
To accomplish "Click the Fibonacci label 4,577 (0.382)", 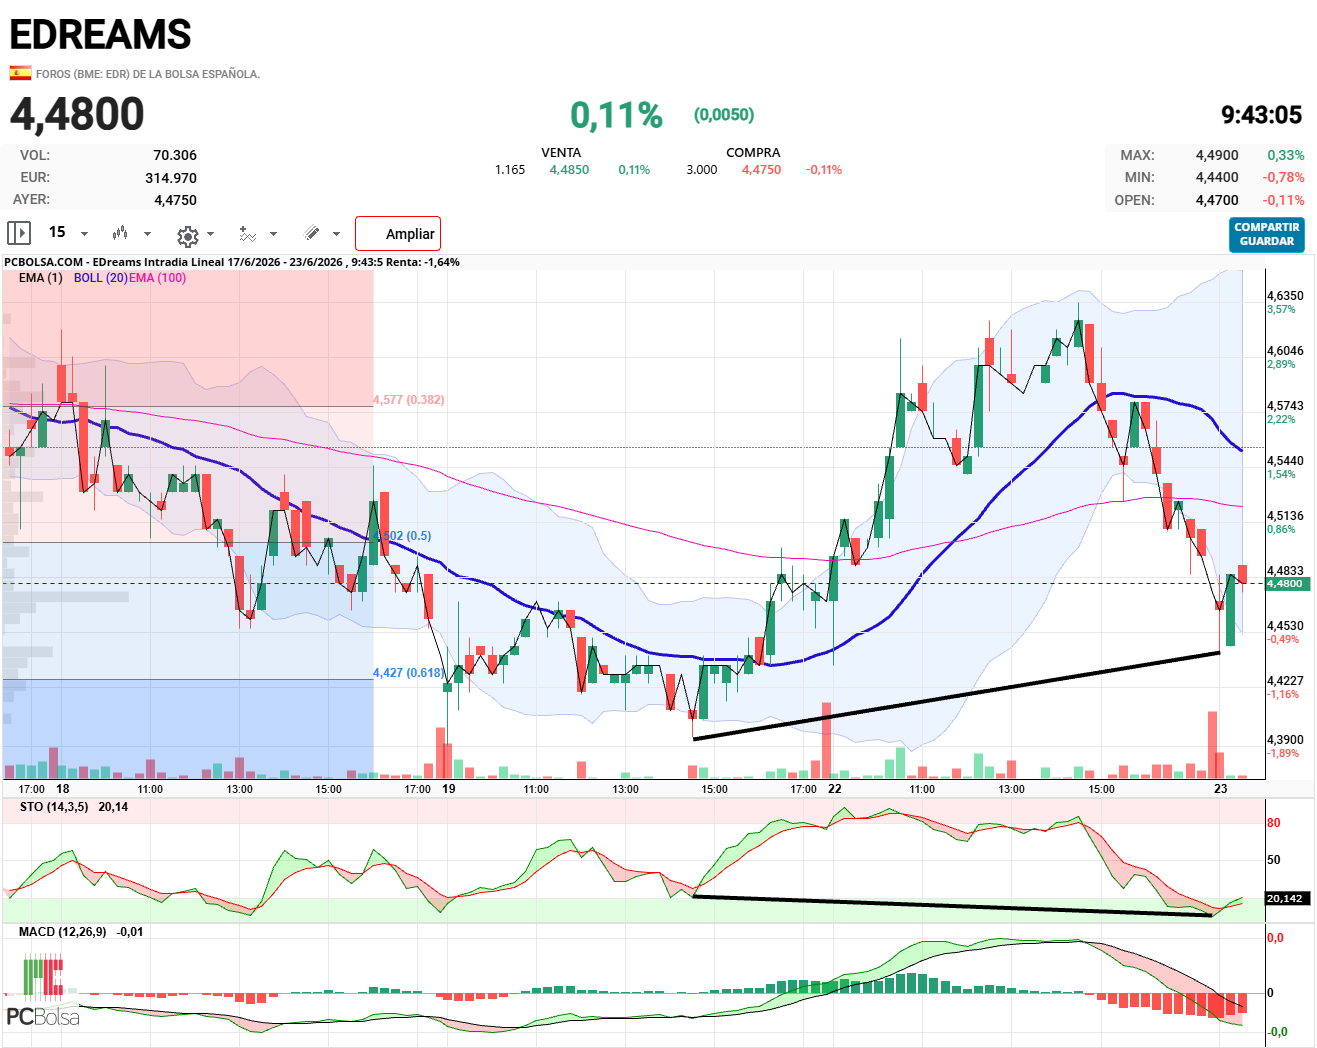I will [x=409, y=400].
